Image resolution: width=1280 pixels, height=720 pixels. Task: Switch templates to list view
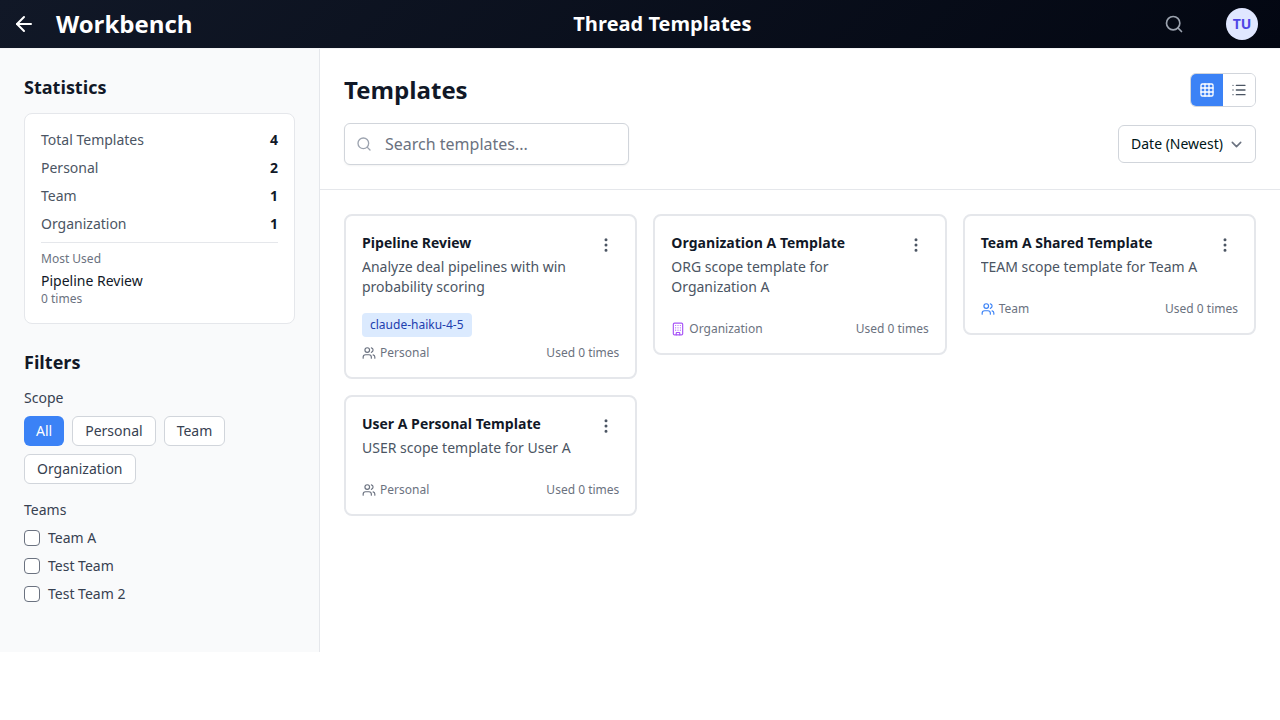tap(1239, 90)
